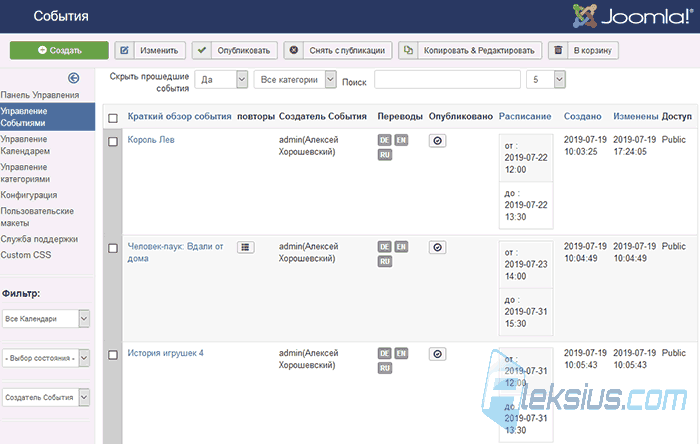Image resolution: width=700 pixels, height=444 pixels.
Task: Toggle published status icon for История игрушек 4
Action: 438,354
